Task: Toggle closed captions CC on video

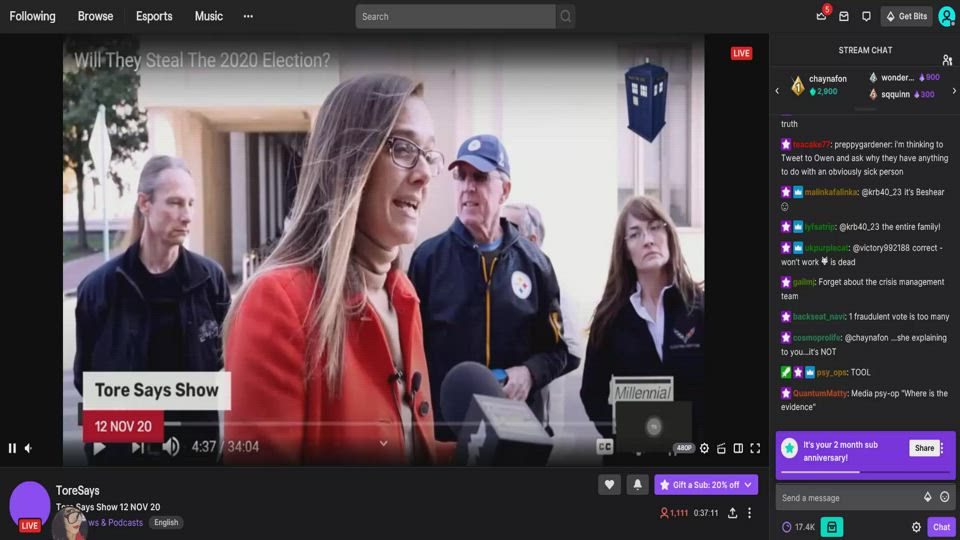Action: (x=605, y=448)
